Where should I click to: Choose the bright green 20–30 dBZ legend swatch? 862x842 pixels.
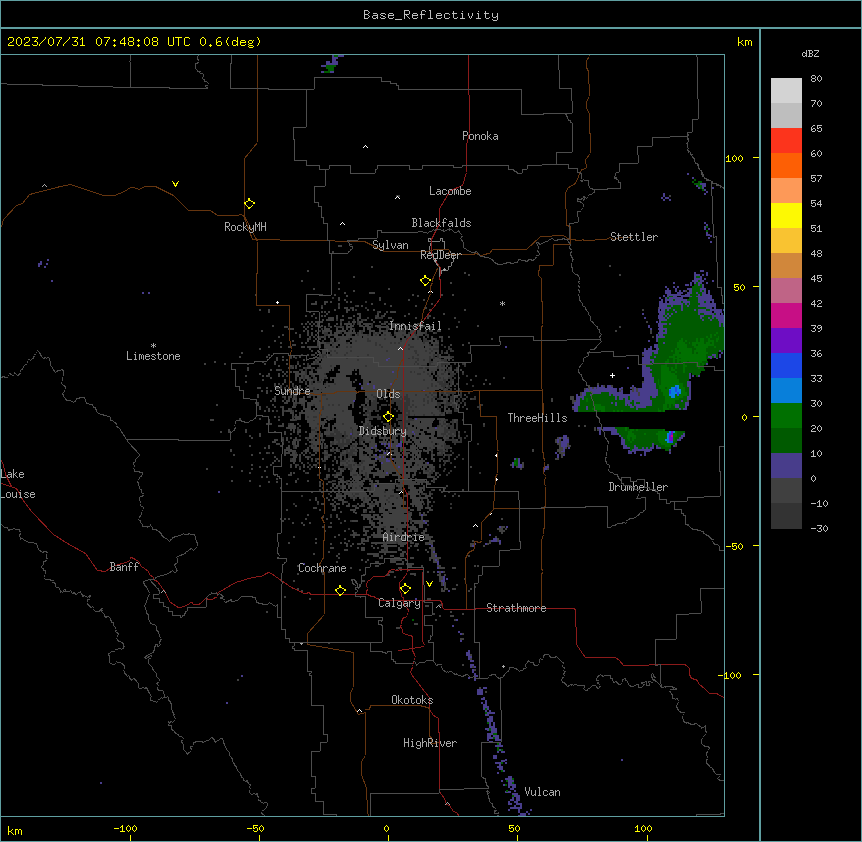point(786,416)
